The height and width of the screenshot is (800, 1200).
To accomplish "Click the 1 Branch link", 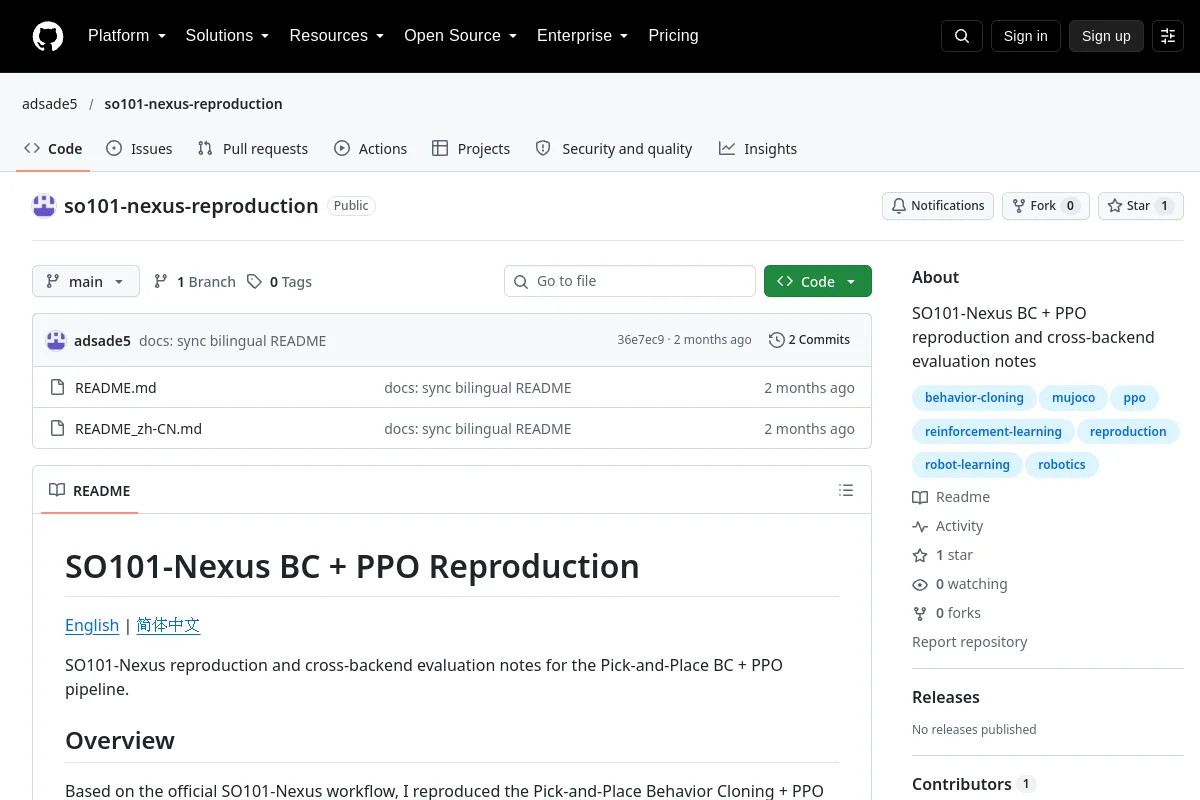I will click(x=195, y=282).
